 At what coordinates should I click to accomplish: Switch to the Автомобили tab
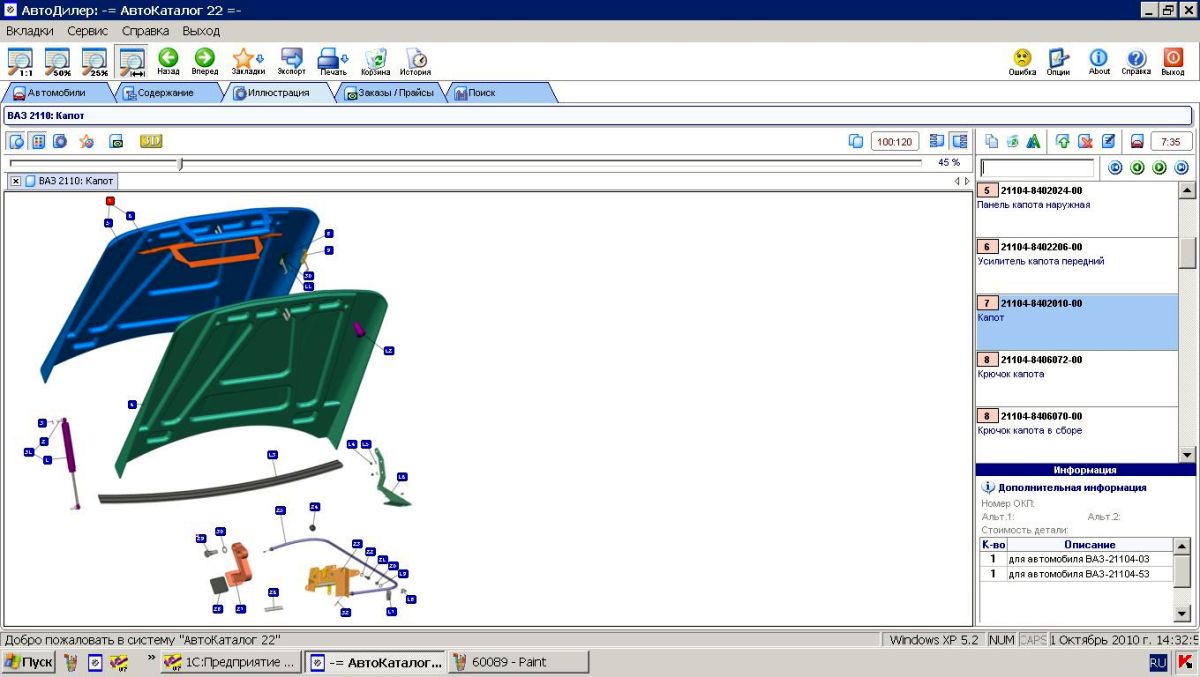pyautogui.click(x=56, y=93)
